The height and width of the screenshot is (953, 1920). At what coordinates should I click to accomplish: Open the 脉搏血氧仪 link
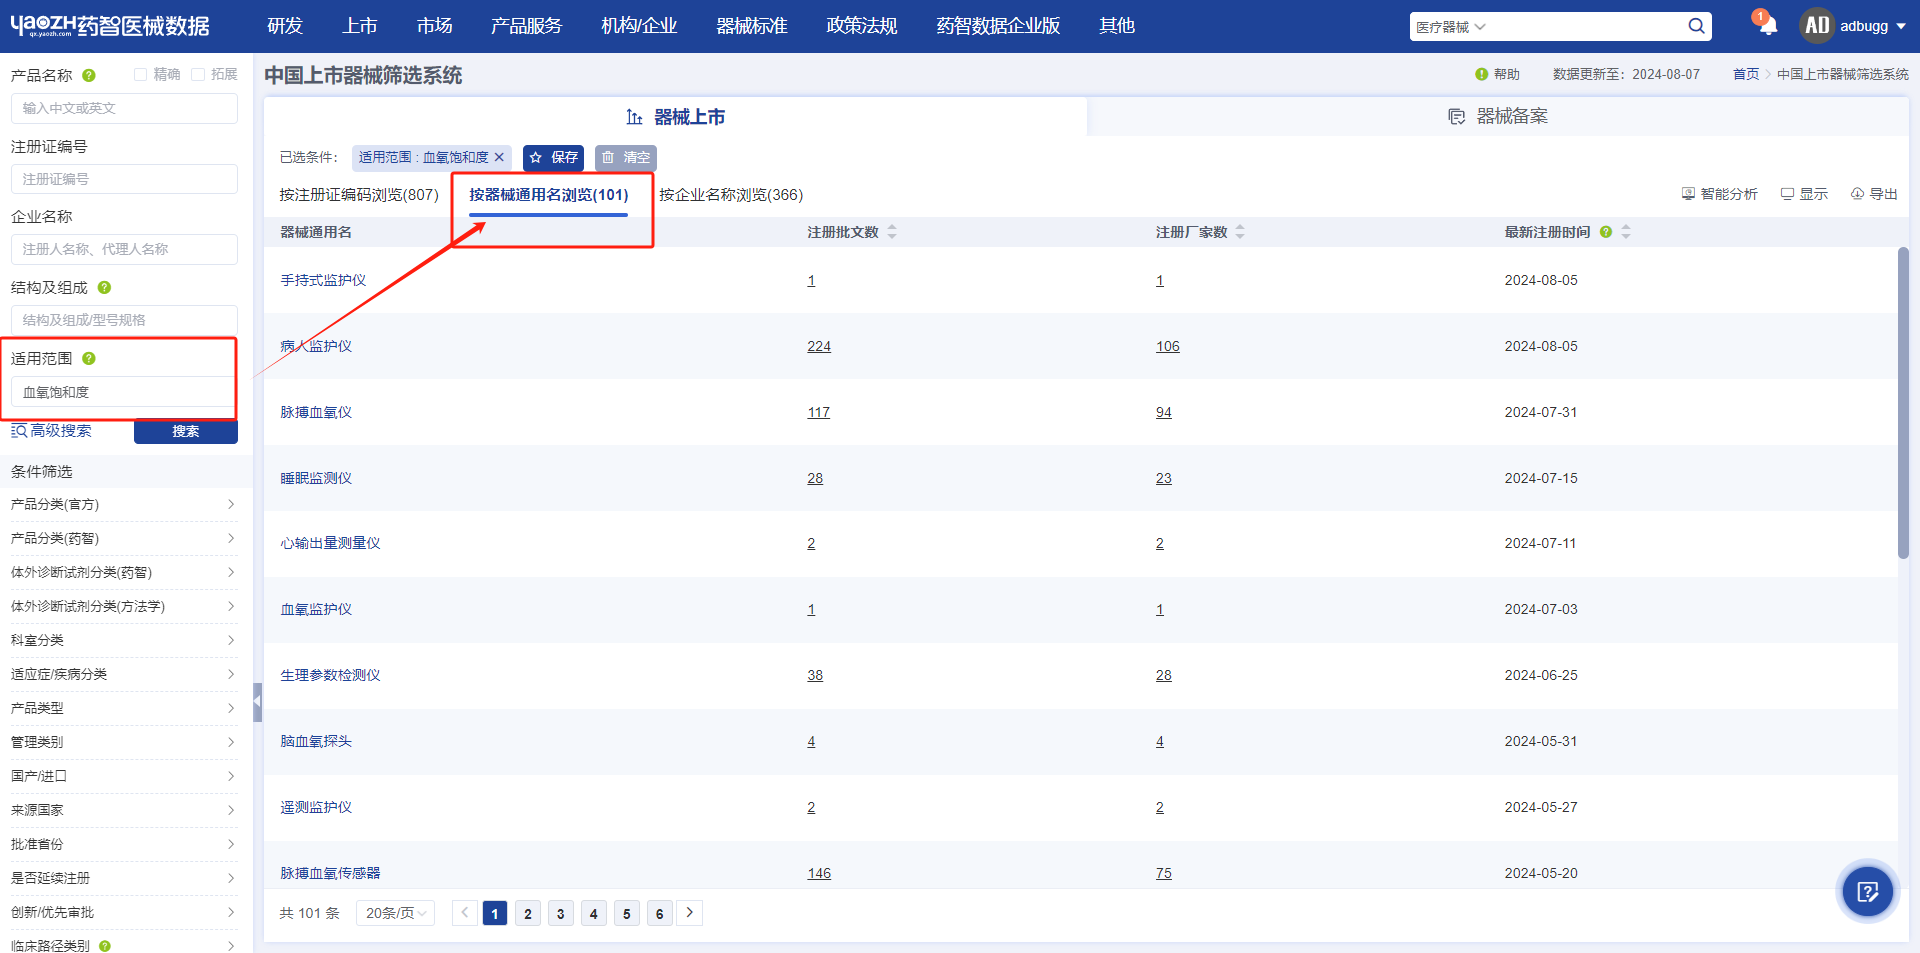pyautogui.click(x=316, y=412)
